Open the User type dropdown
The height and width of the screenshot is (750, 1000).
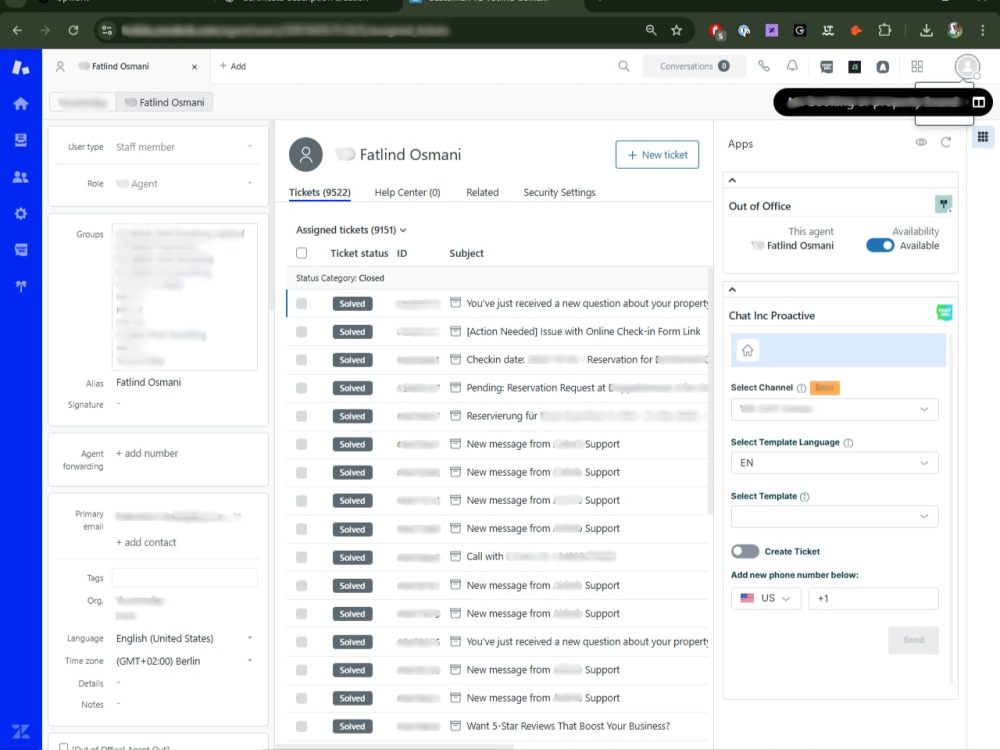tap(185, 147)
